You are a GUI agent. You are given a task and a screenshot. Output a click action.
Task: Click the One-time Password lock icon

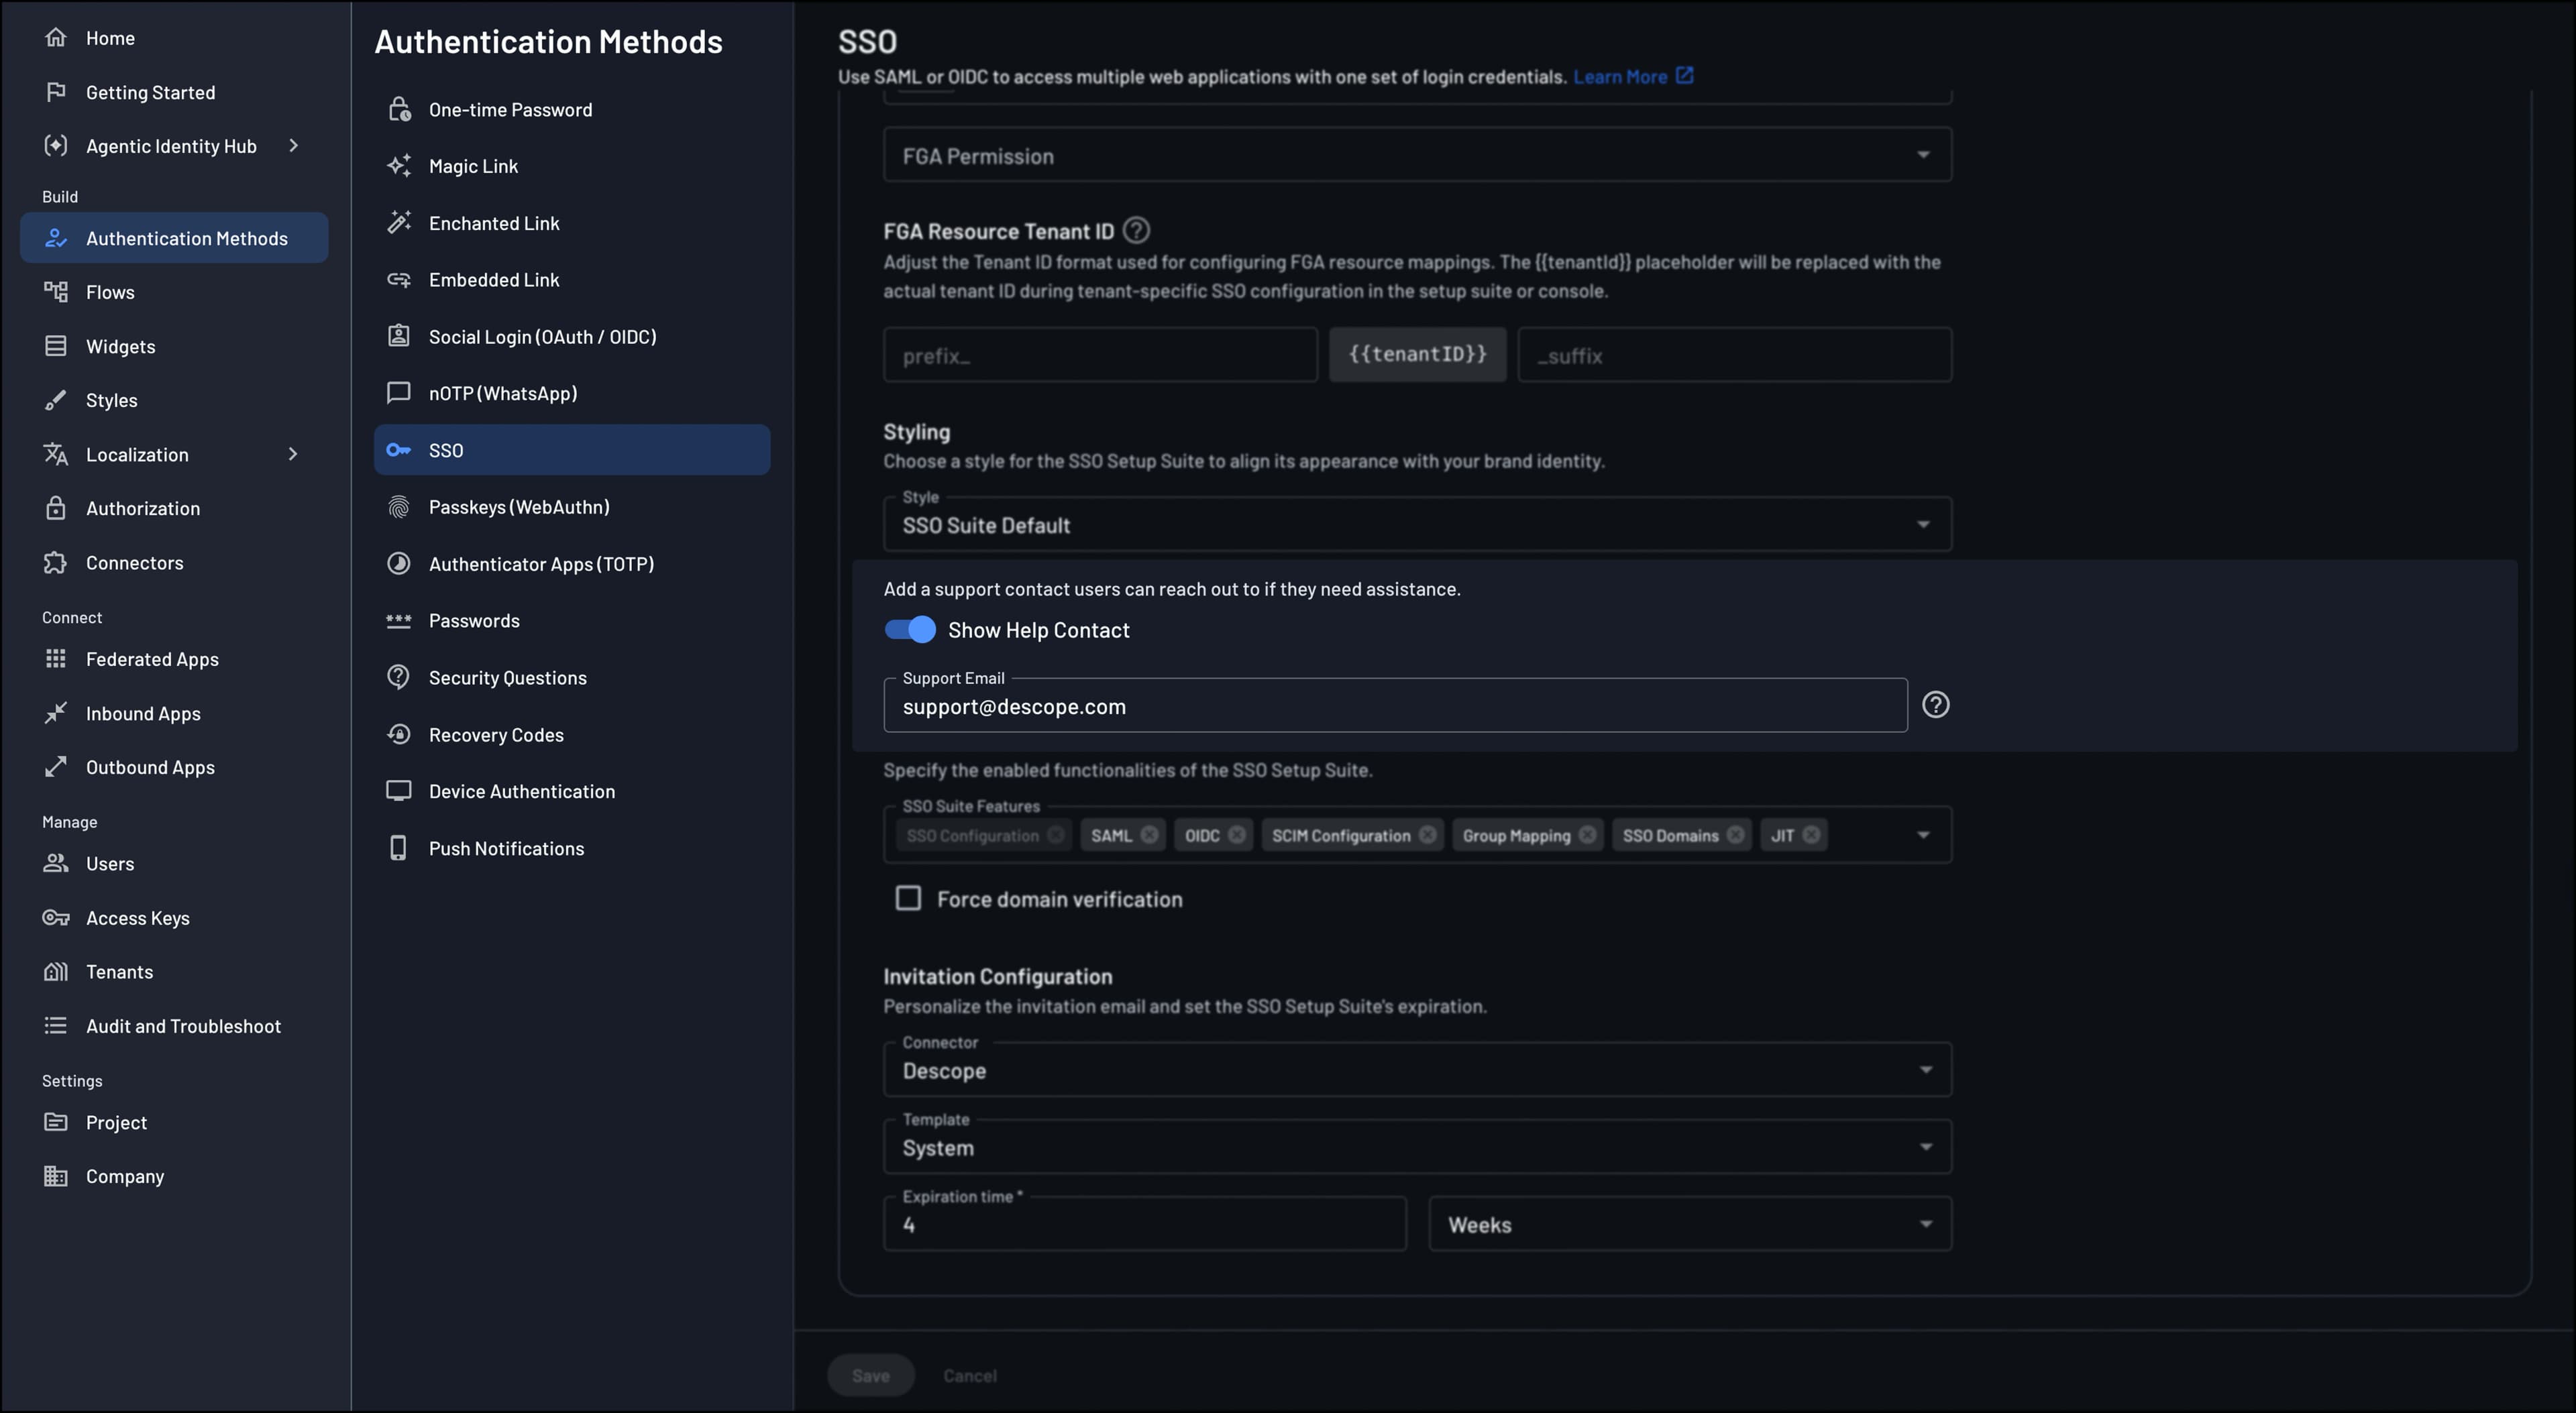point(399,109)
